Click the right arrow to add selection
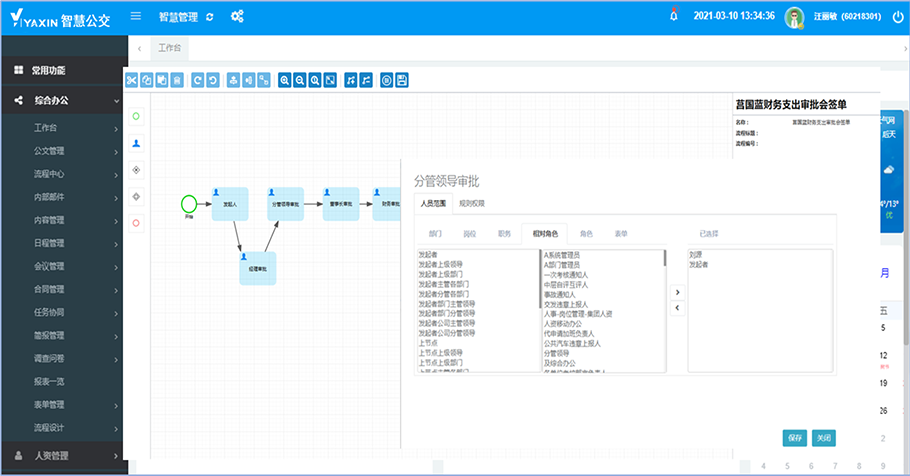The image size is (910, 476). click(x=678, y=292)
